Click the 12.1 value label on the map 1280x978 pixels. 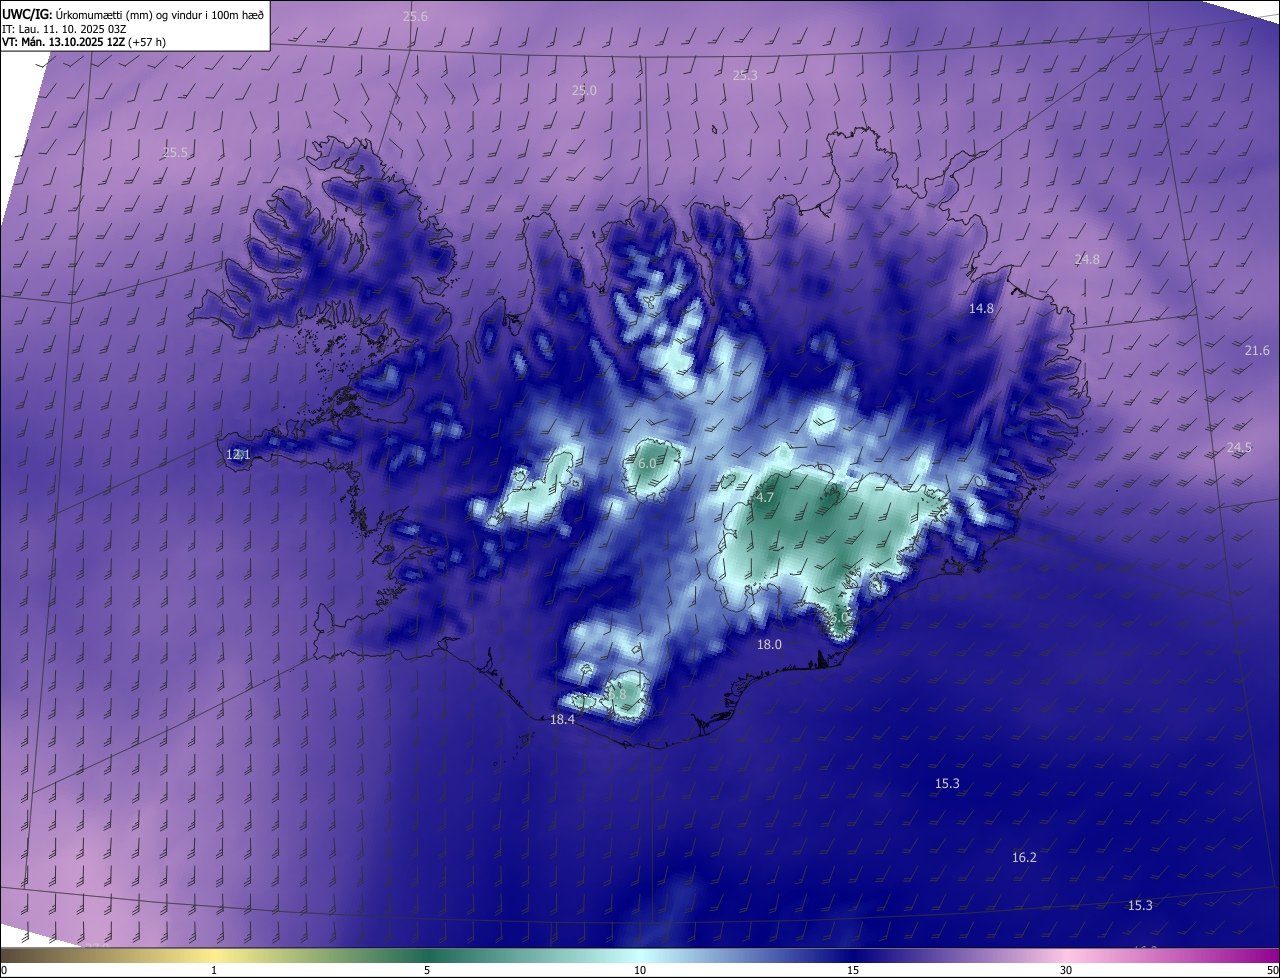(x=238, y=454)
